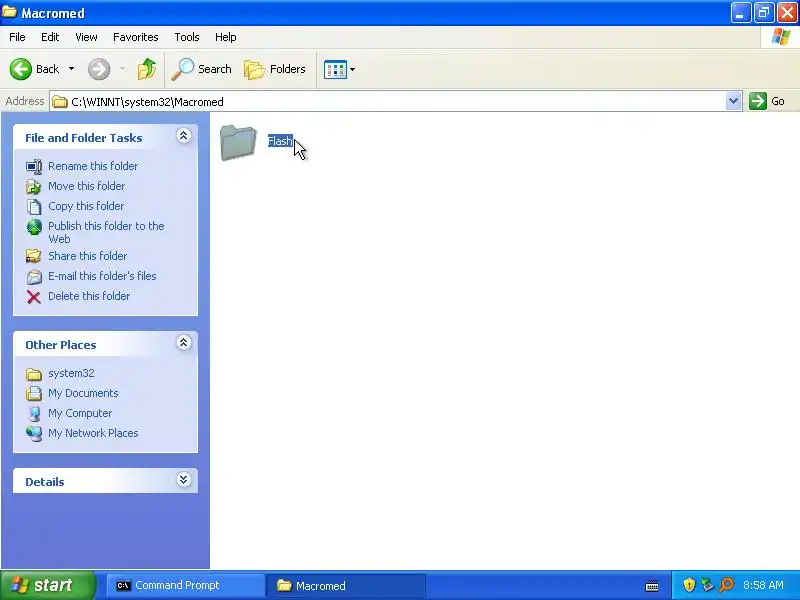800x600 pixels.
Task: Click Delete this folder
Action: click(89, 295)
